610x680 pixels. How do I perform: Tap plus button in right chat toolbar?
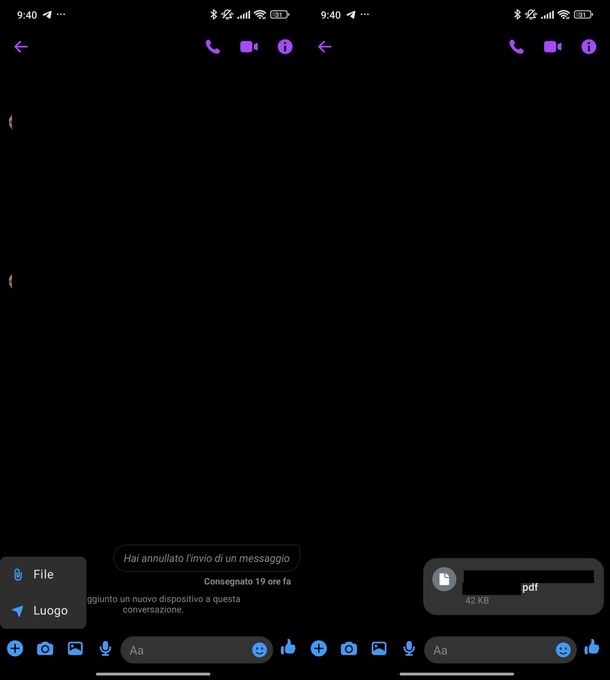319,649
